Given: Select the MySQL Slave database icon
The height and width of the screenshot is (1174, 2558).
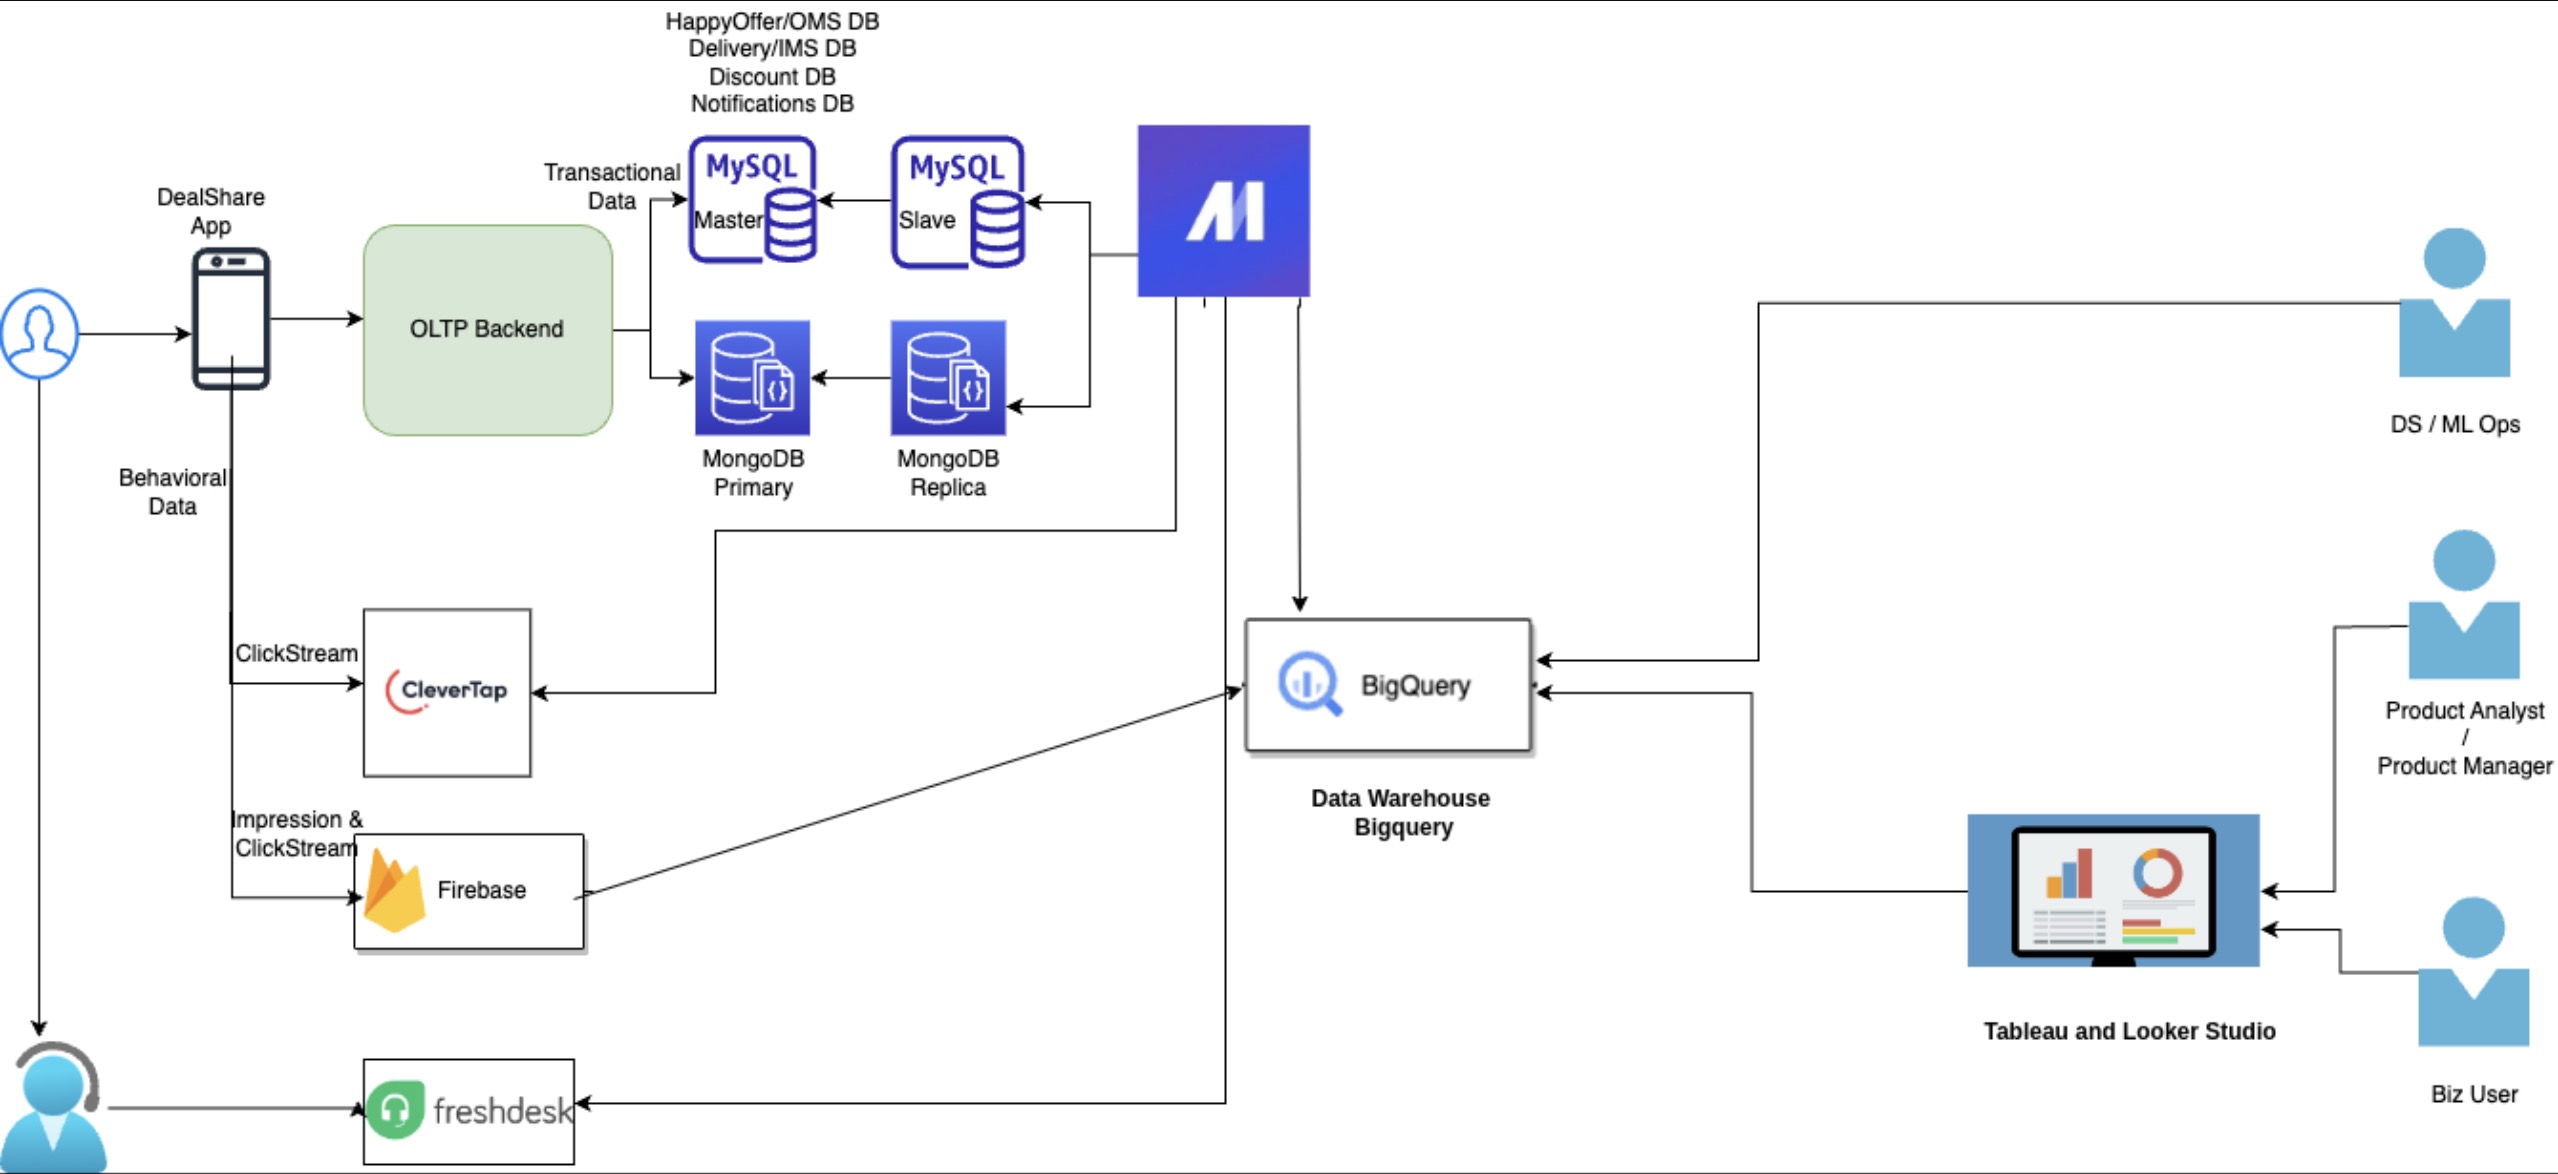Looking at the screenshot, I should tap(958, 202).
